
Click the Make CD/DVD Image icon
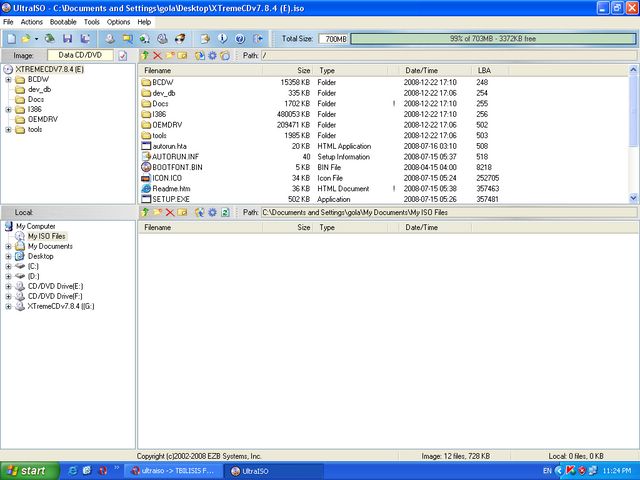110,39
